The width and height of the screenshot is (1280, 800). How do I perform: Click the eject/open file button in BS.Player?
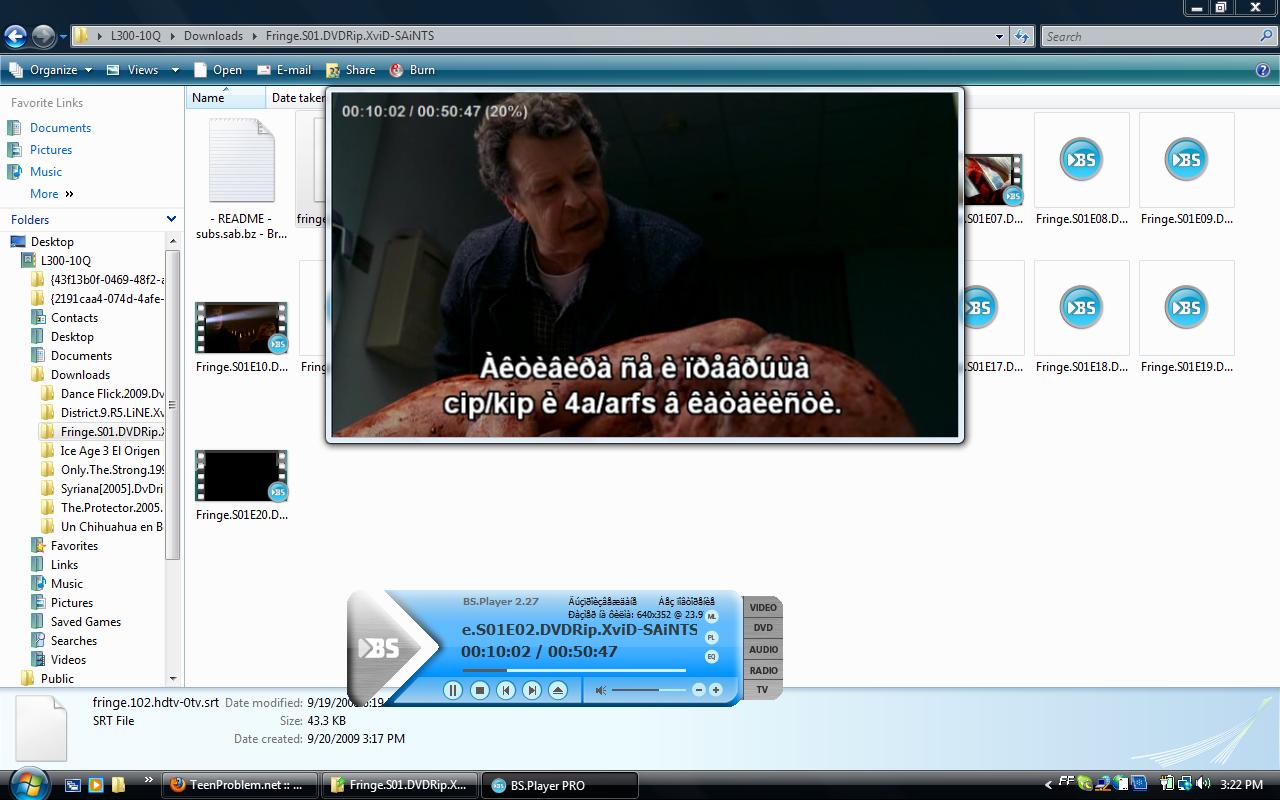[x=558, y=690]
